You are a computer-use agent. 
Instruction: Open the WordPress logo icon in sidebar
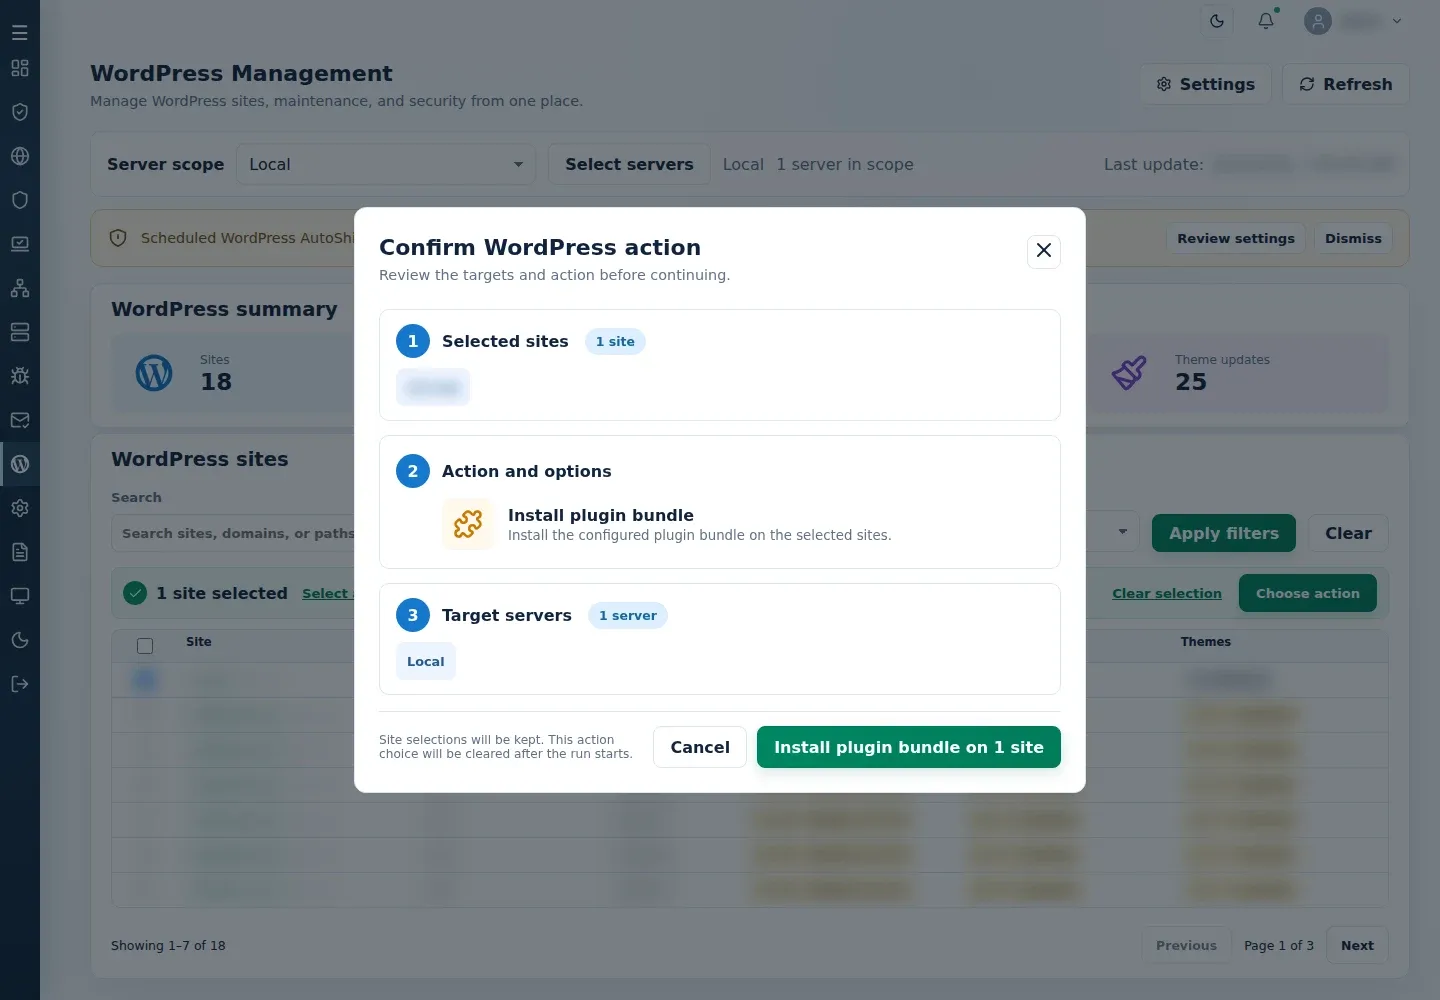tap(20, 464)
